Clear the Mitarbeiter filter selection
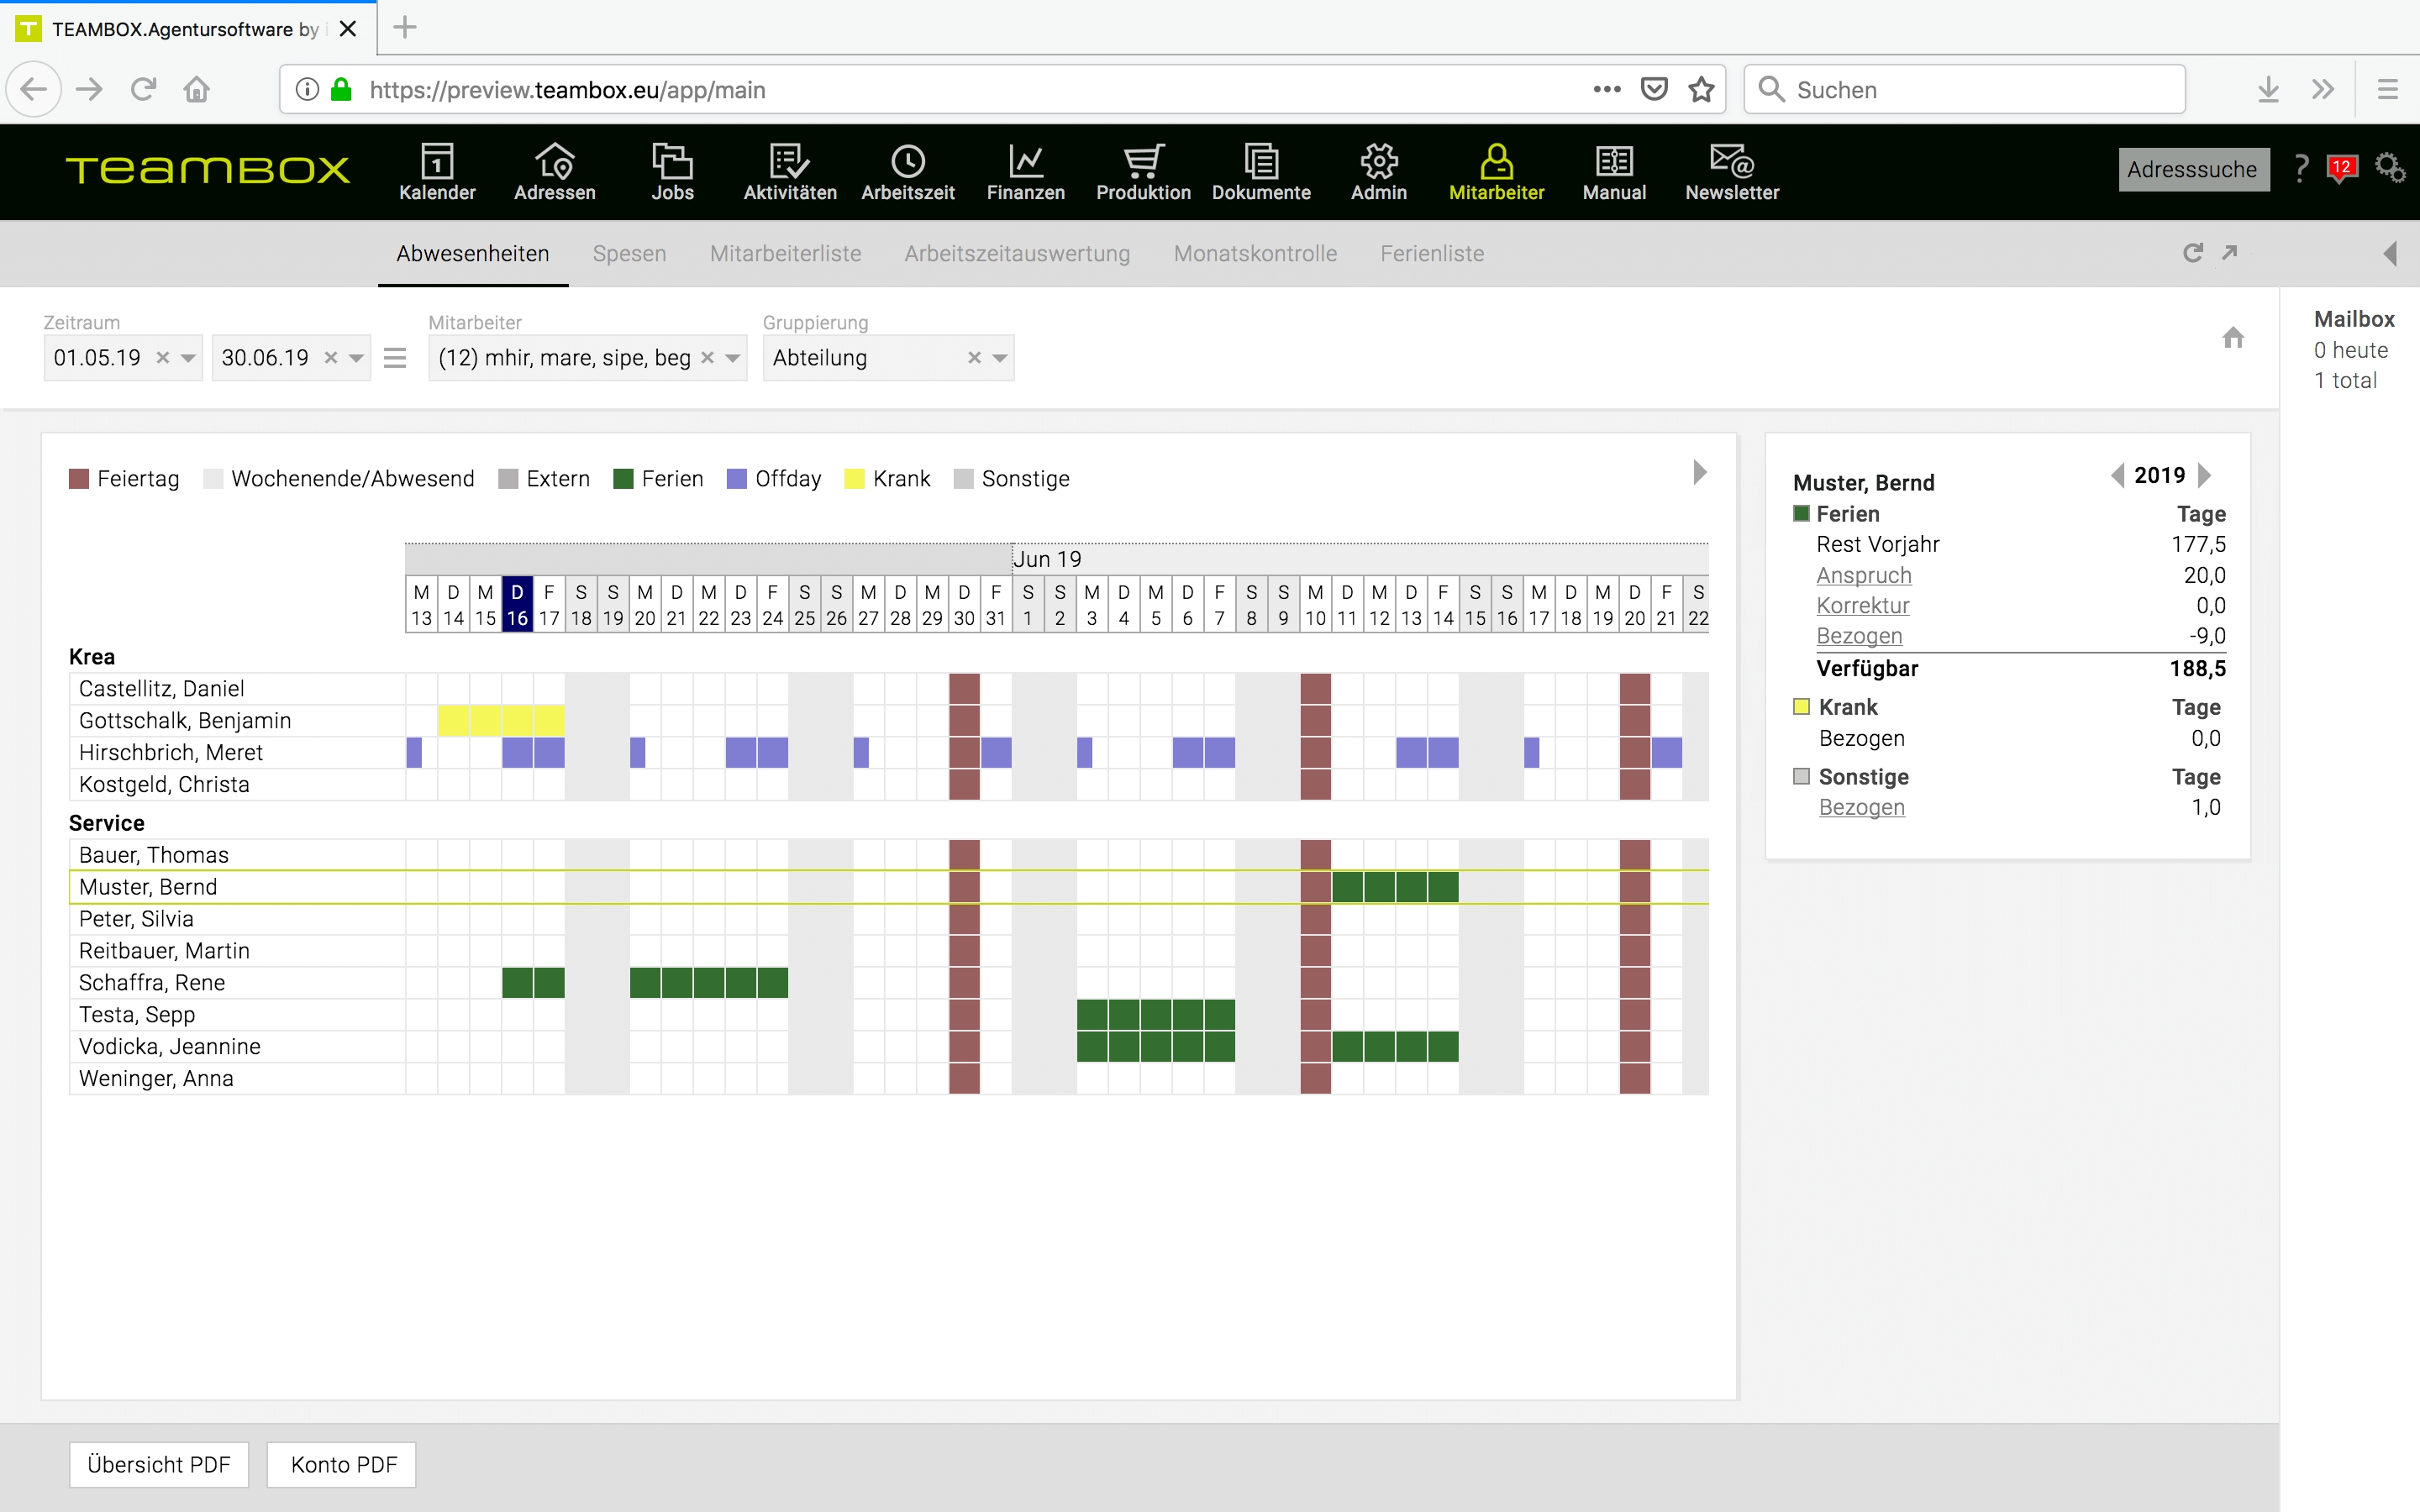Image resolution: width=2420 pixels, height=1512 pixels. click(x=707, y=358)
